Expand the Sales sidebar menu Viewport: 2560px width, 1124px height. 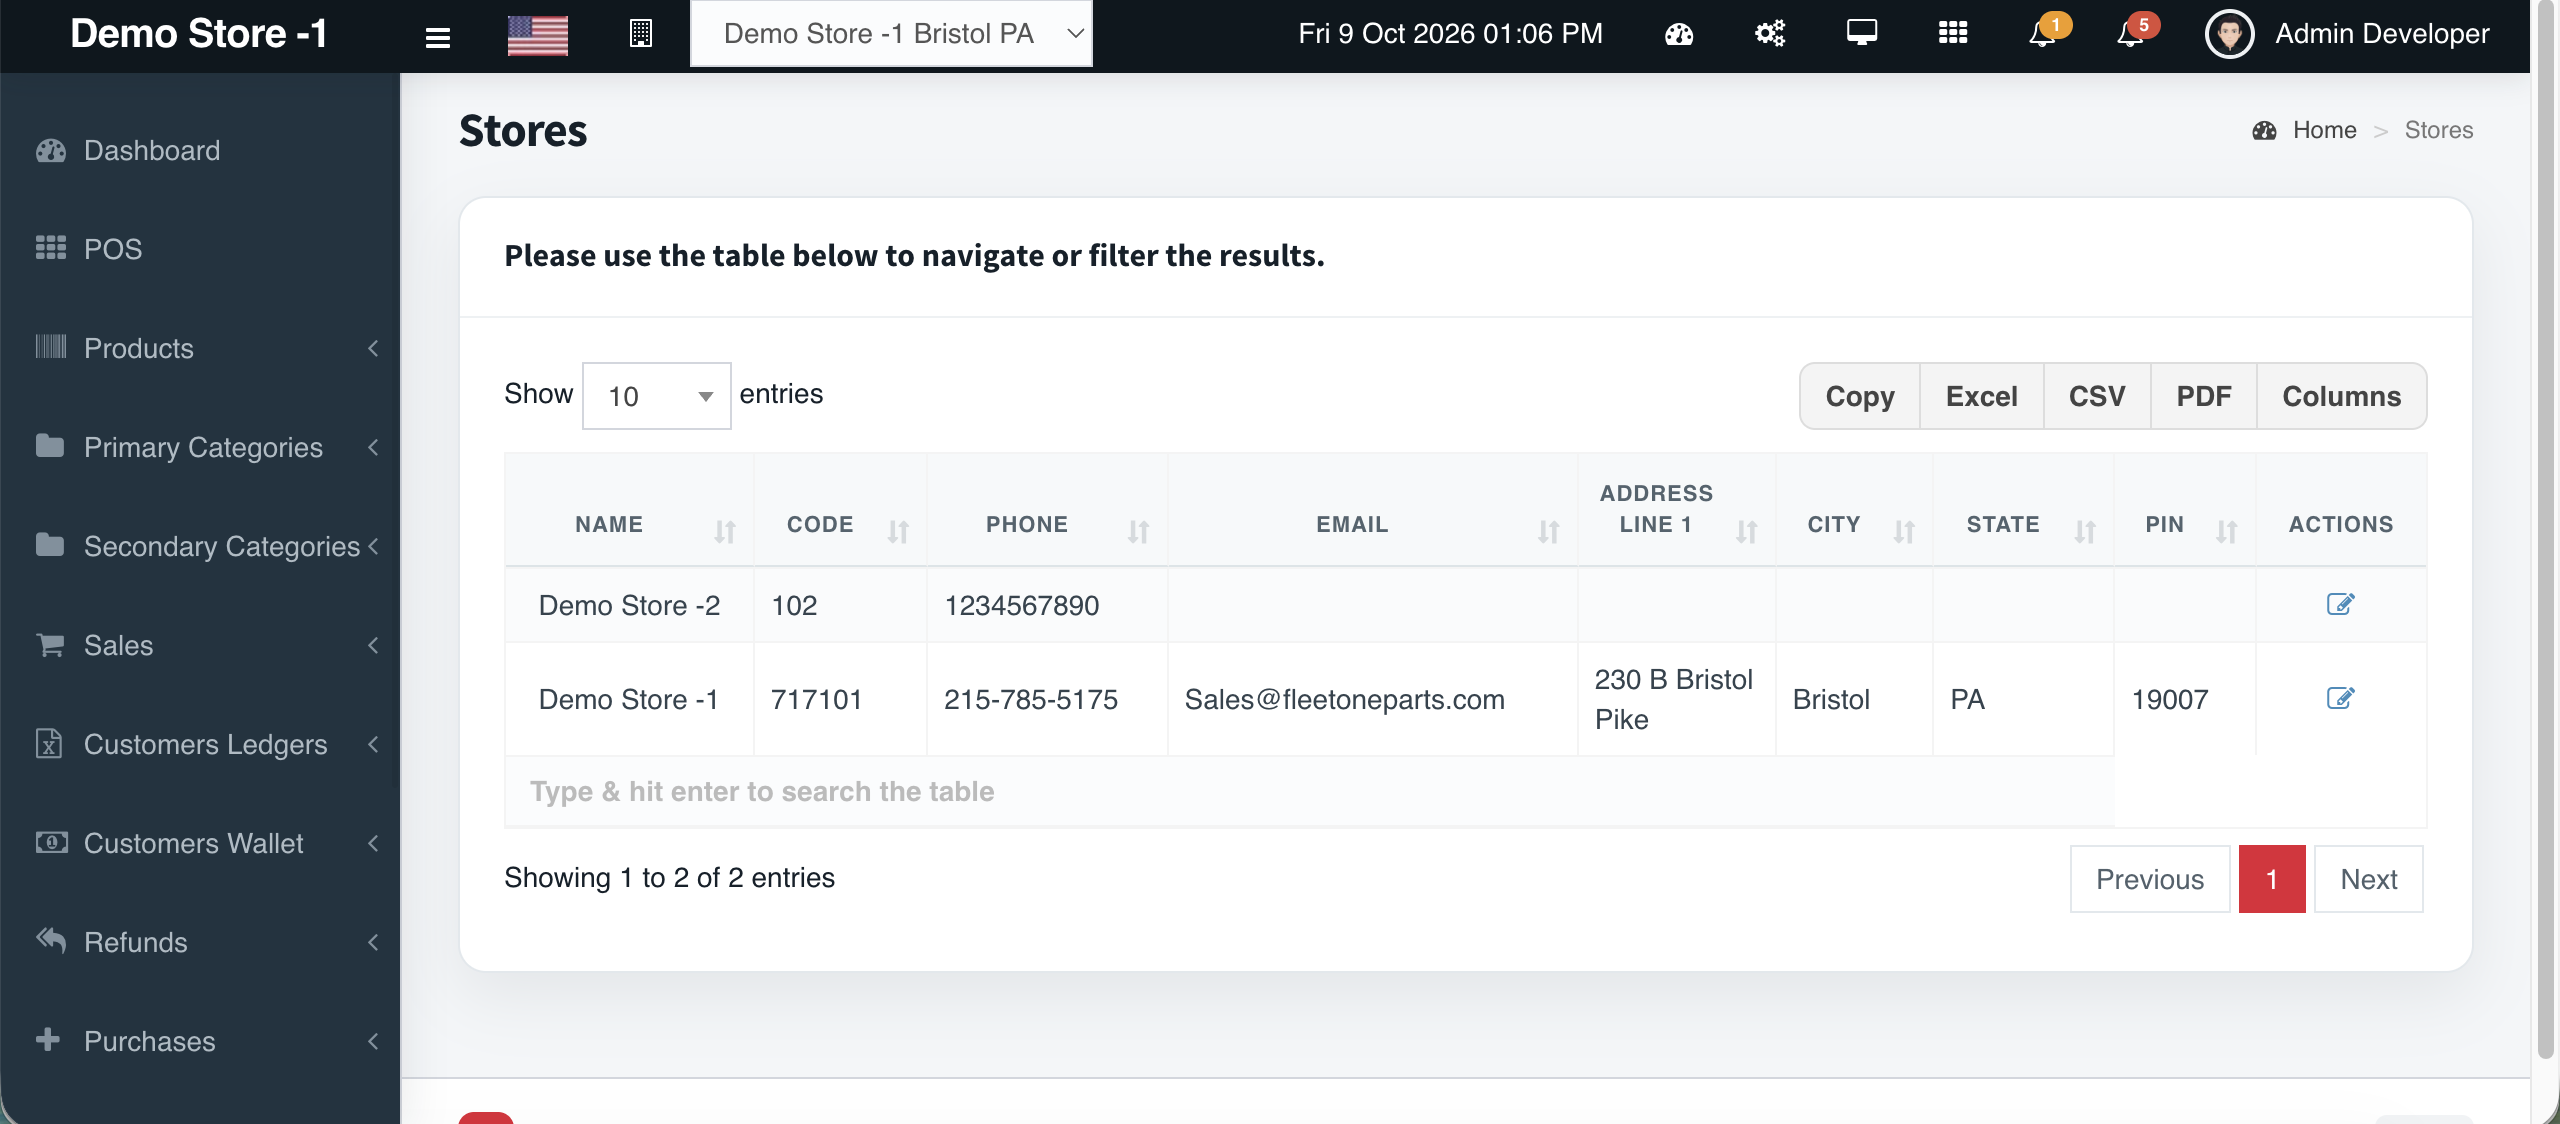point(200,645)
